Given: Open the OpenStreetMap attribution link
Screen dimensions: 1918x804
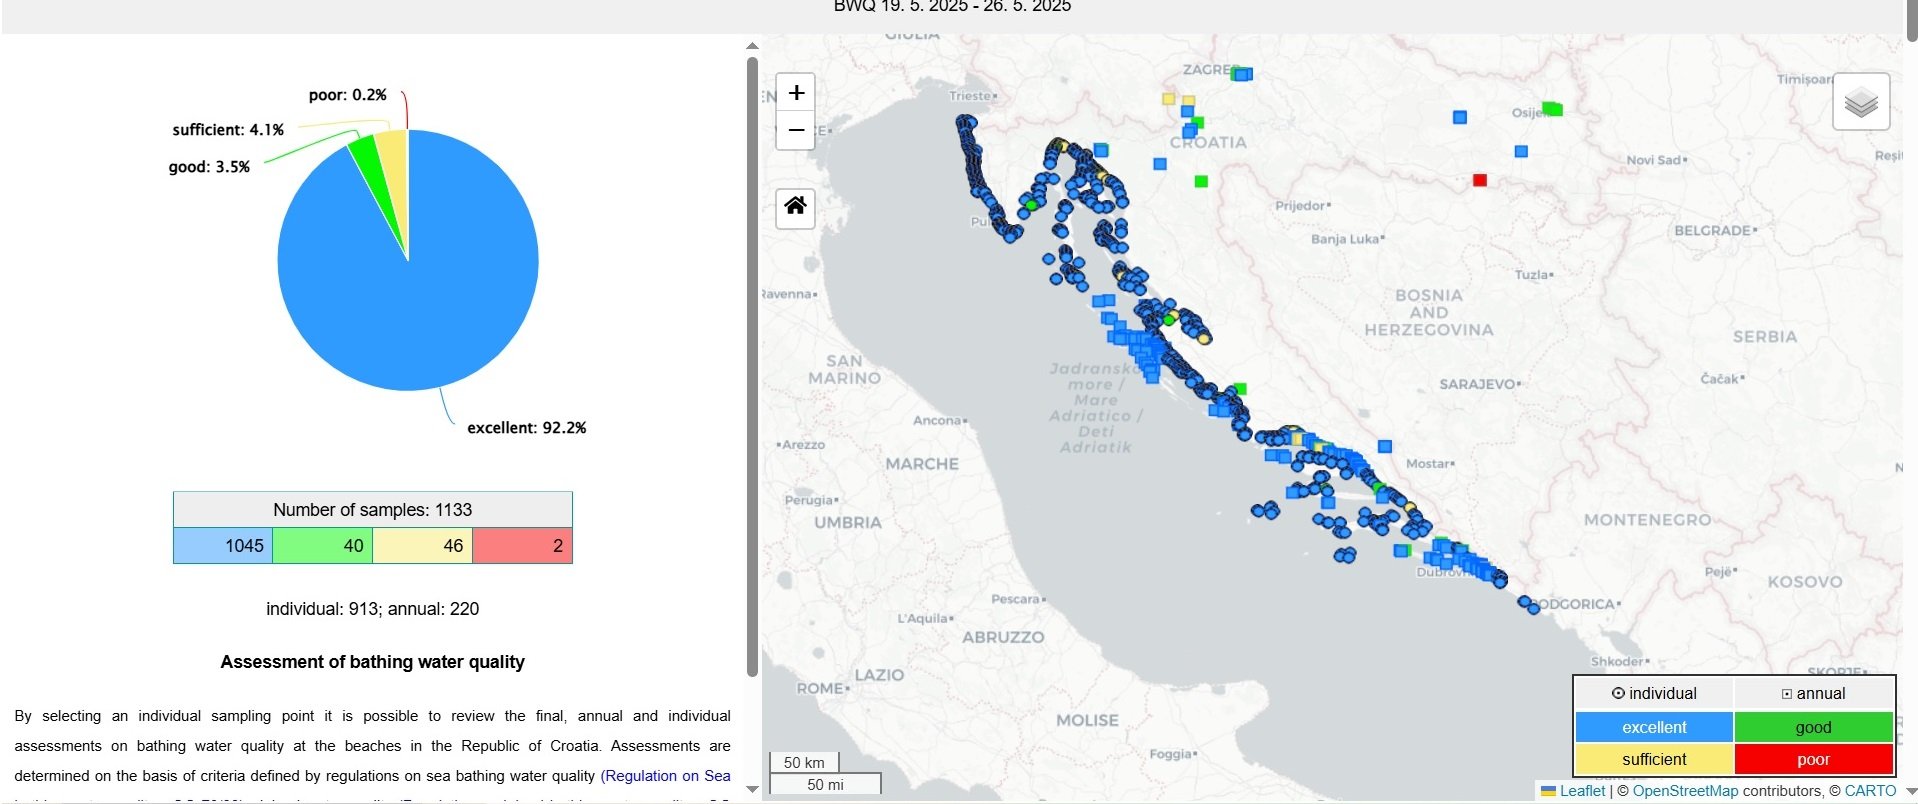Looking at the screenshot, I should point(1685,791).
